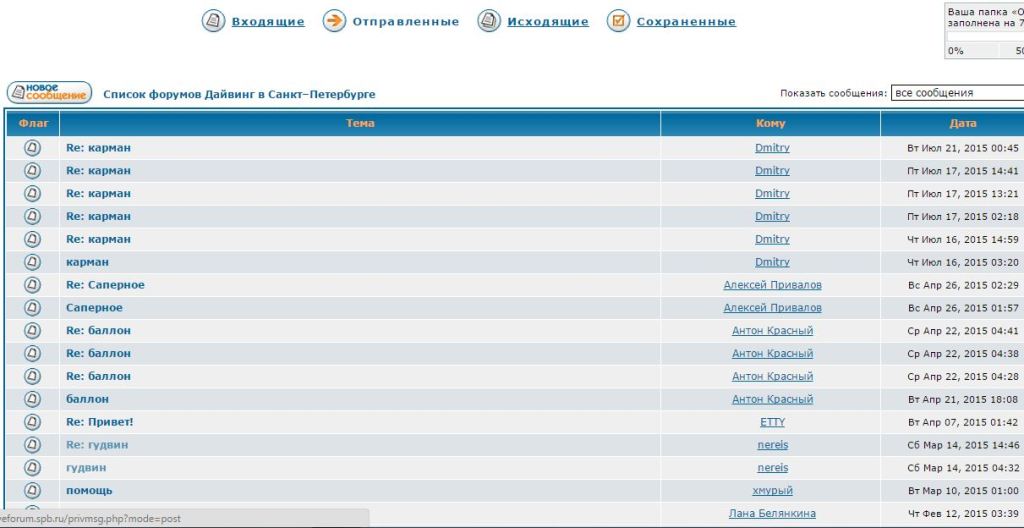Click flag icon beside the 'Саперное' message
The width and height of the screenshot is (1024, 528).
click(32, 308)
